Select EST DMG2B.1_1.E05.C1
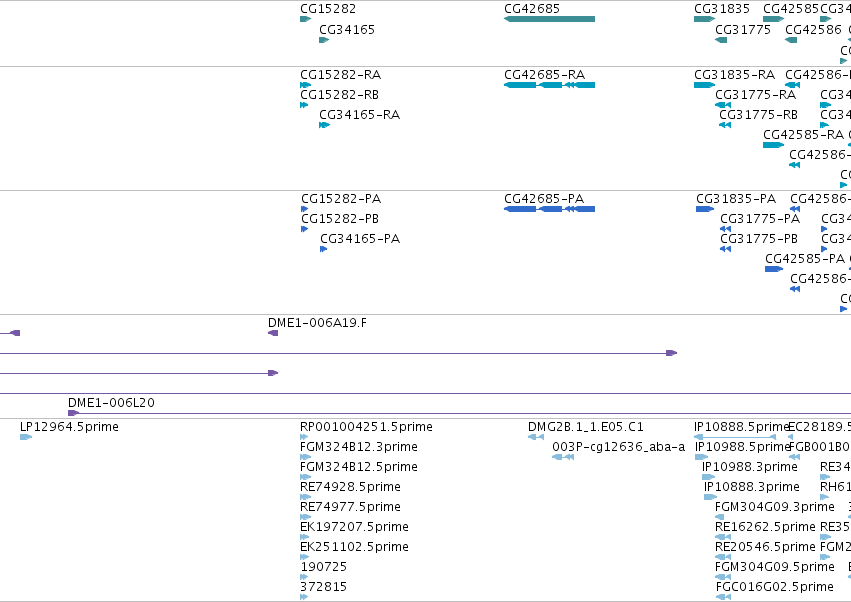This screenshot has height=602, width=851. click(x=586, y=427)
